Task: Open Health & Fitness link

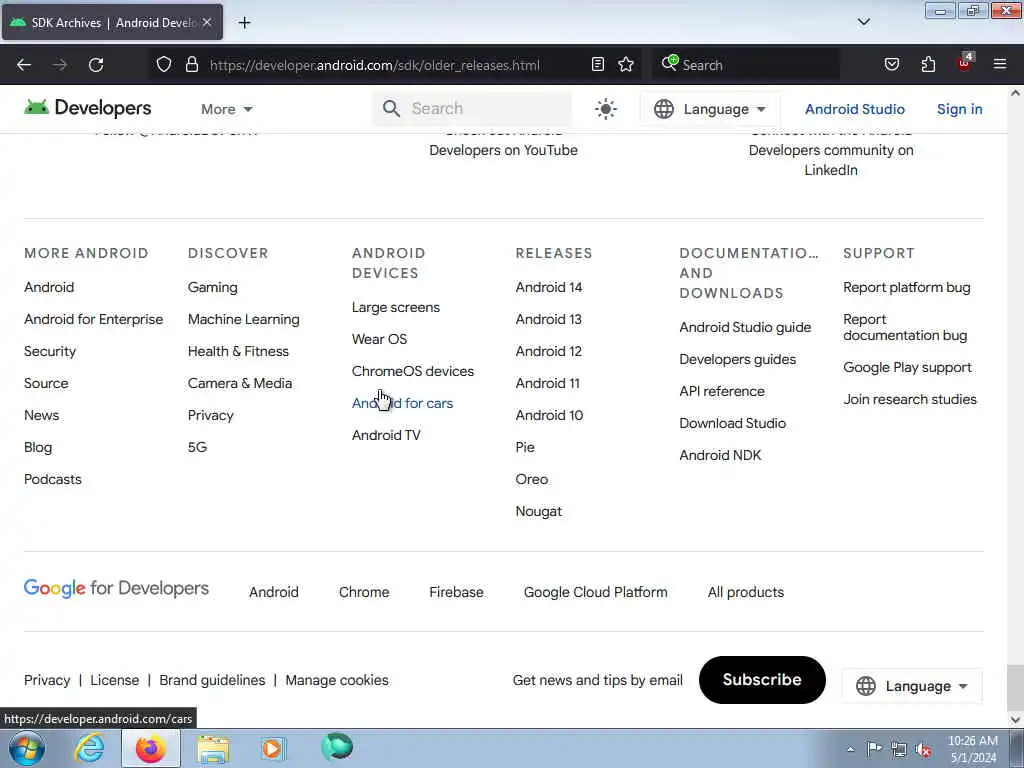Action: 238,351
